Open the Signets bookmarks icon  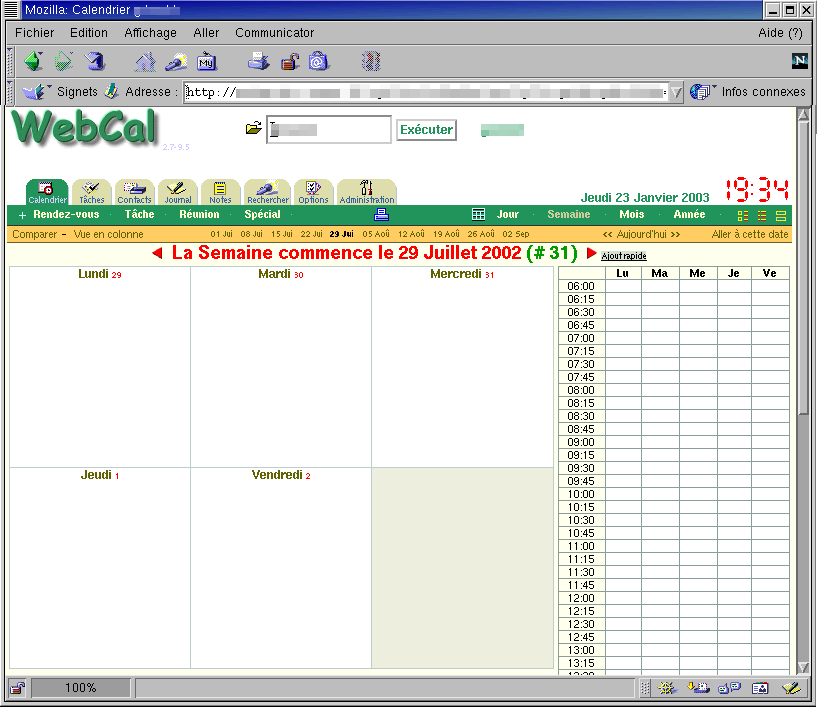click(x=34, y=92)
